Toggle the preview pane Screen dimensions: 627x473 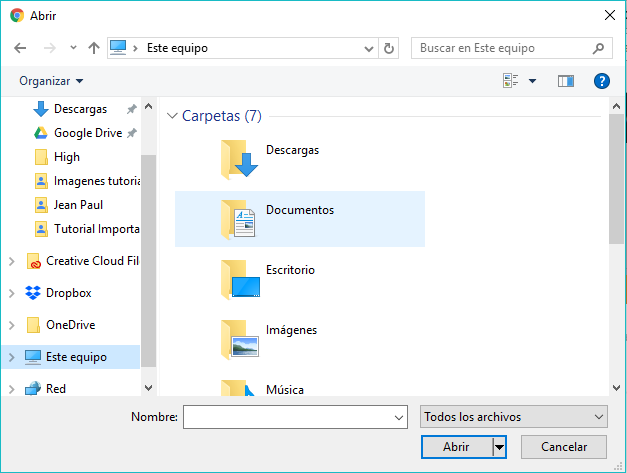pyautogui.click(x=566, y=81)
